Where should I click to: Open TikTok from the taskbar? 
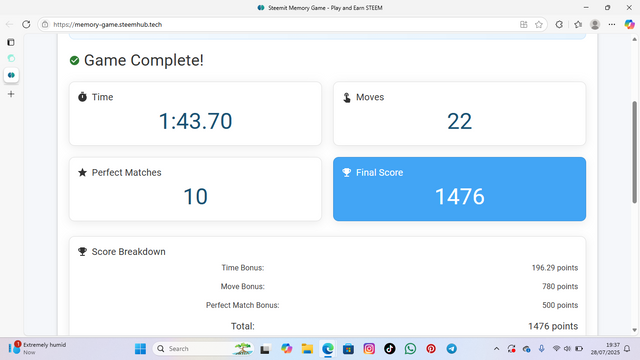[x=390, y=349]
